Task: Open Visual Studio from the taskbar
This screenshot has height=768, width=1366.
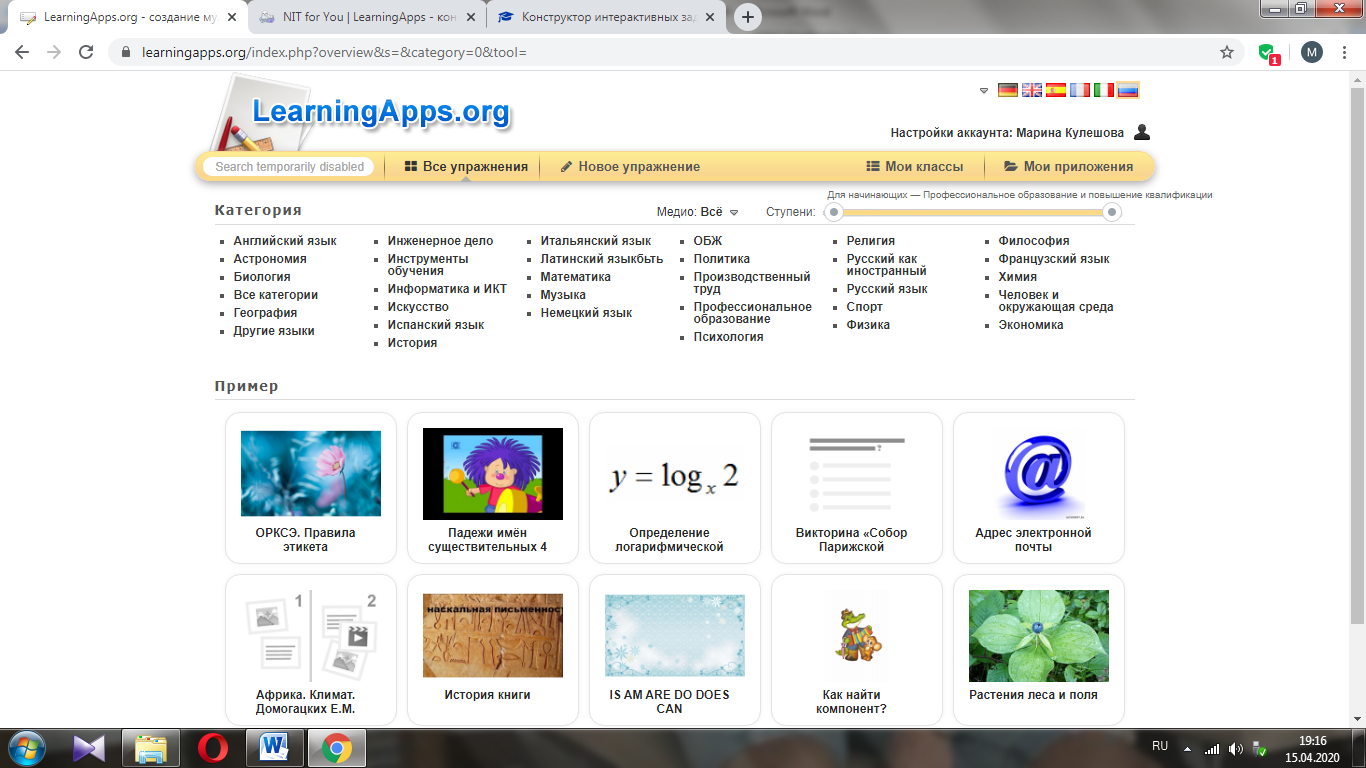Action: point(89,748)
